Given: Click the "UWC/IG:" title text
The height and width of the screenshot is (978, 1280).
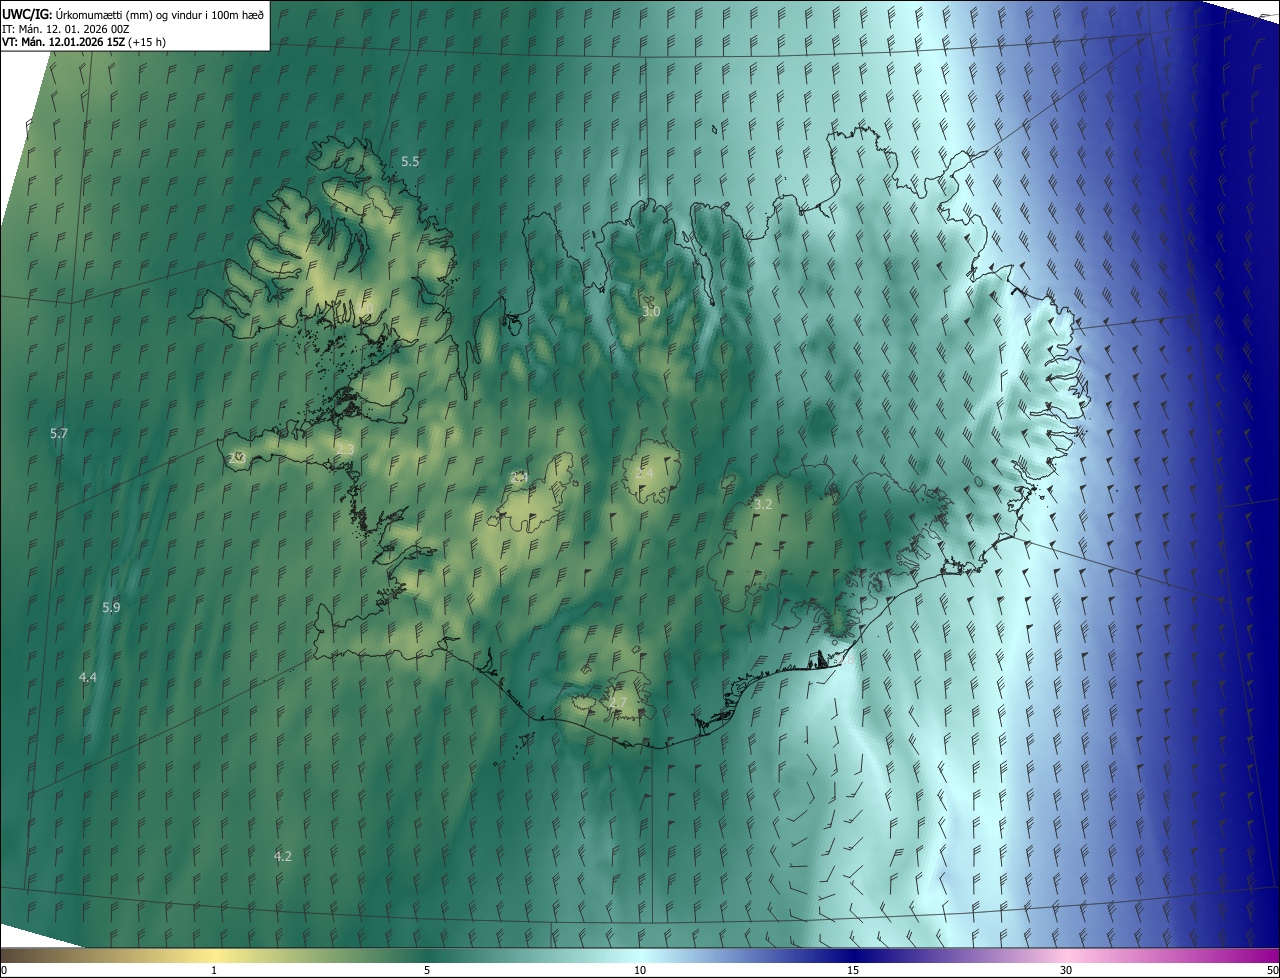Looking at the screenshot, I should tap(27, 14).
